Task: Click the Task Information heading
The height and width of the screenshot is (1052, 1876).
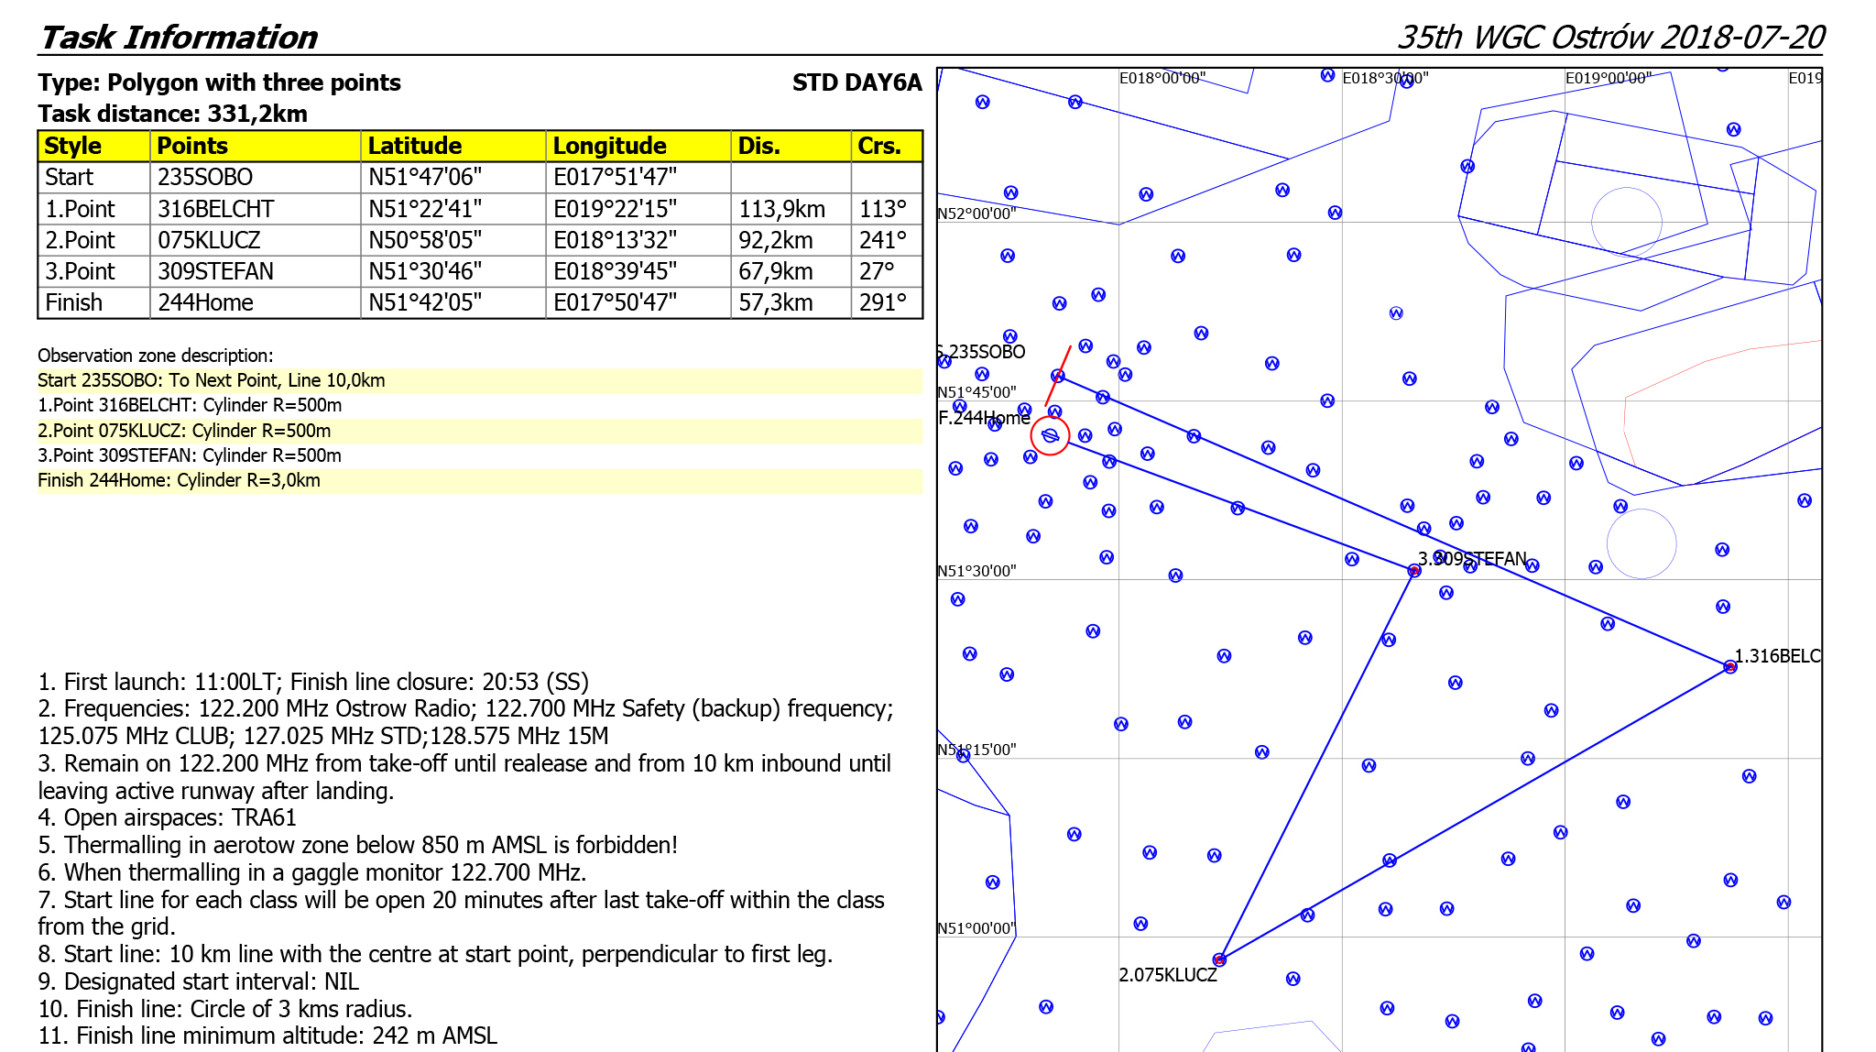Action: [178, 37]
